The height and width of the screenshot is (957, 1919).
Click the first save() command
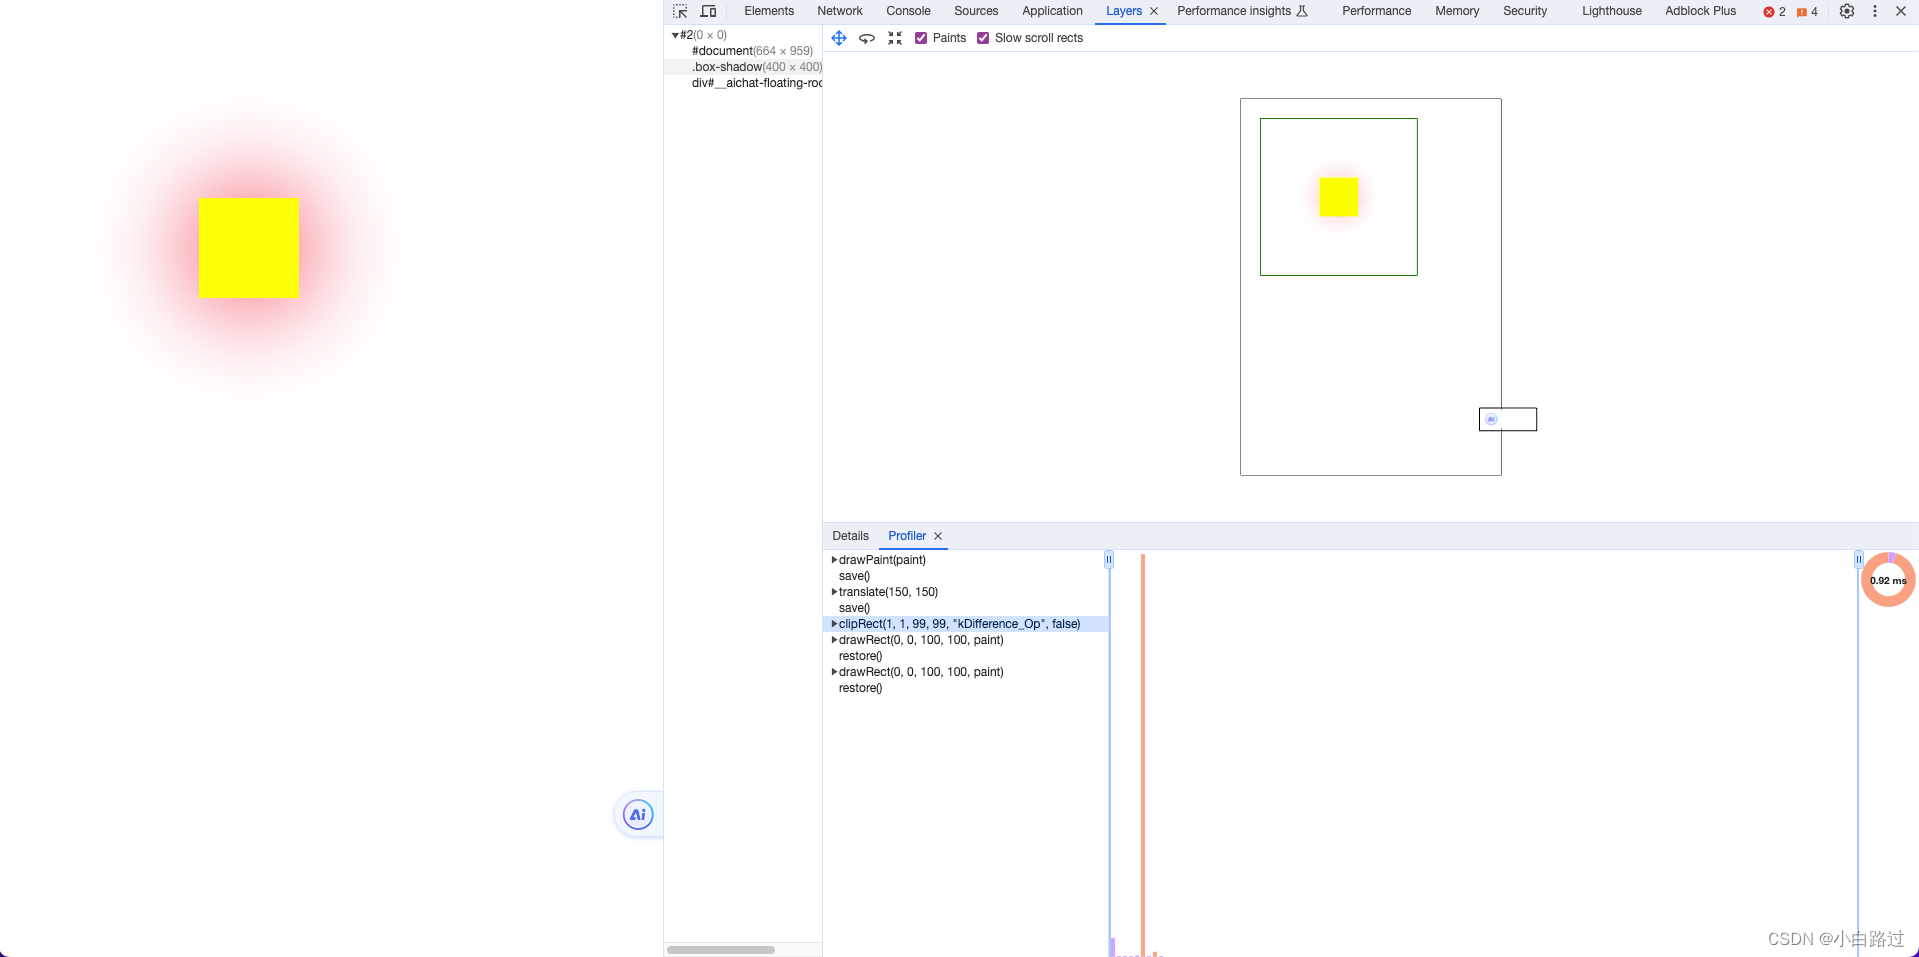click(854, 576)
